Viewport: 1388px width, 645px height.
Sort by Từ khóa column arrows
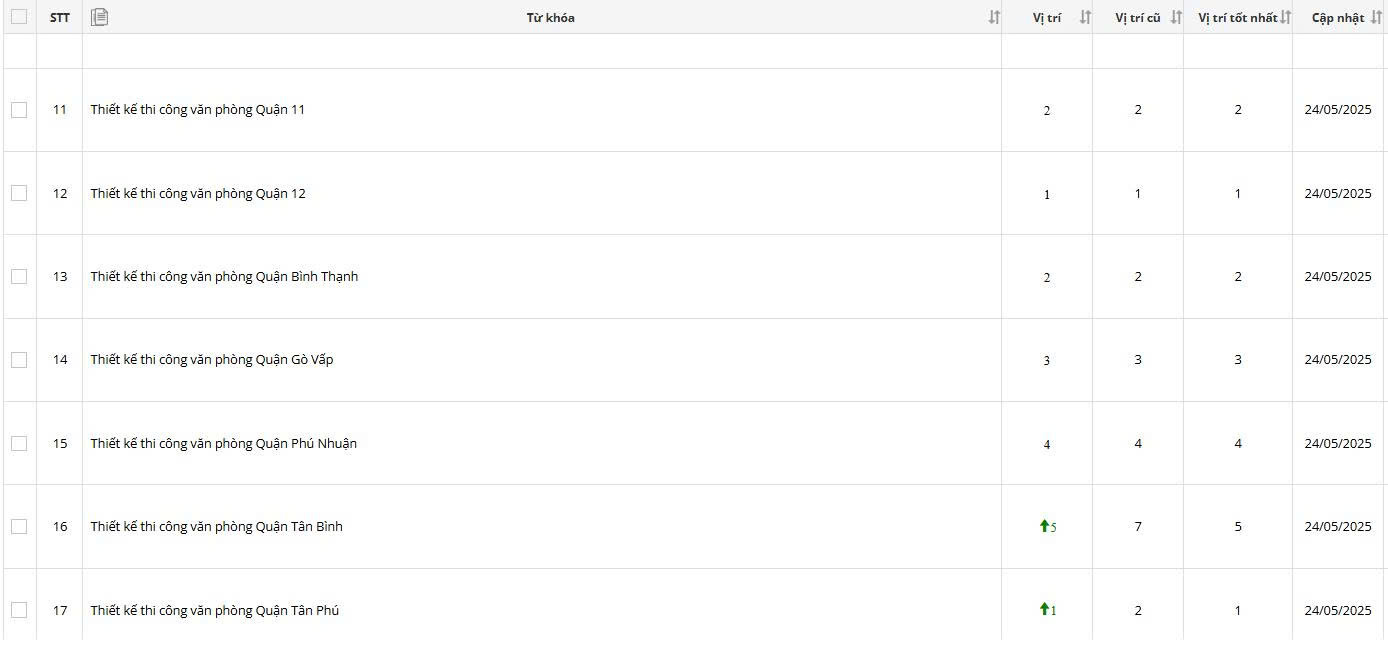pos(994,17)
